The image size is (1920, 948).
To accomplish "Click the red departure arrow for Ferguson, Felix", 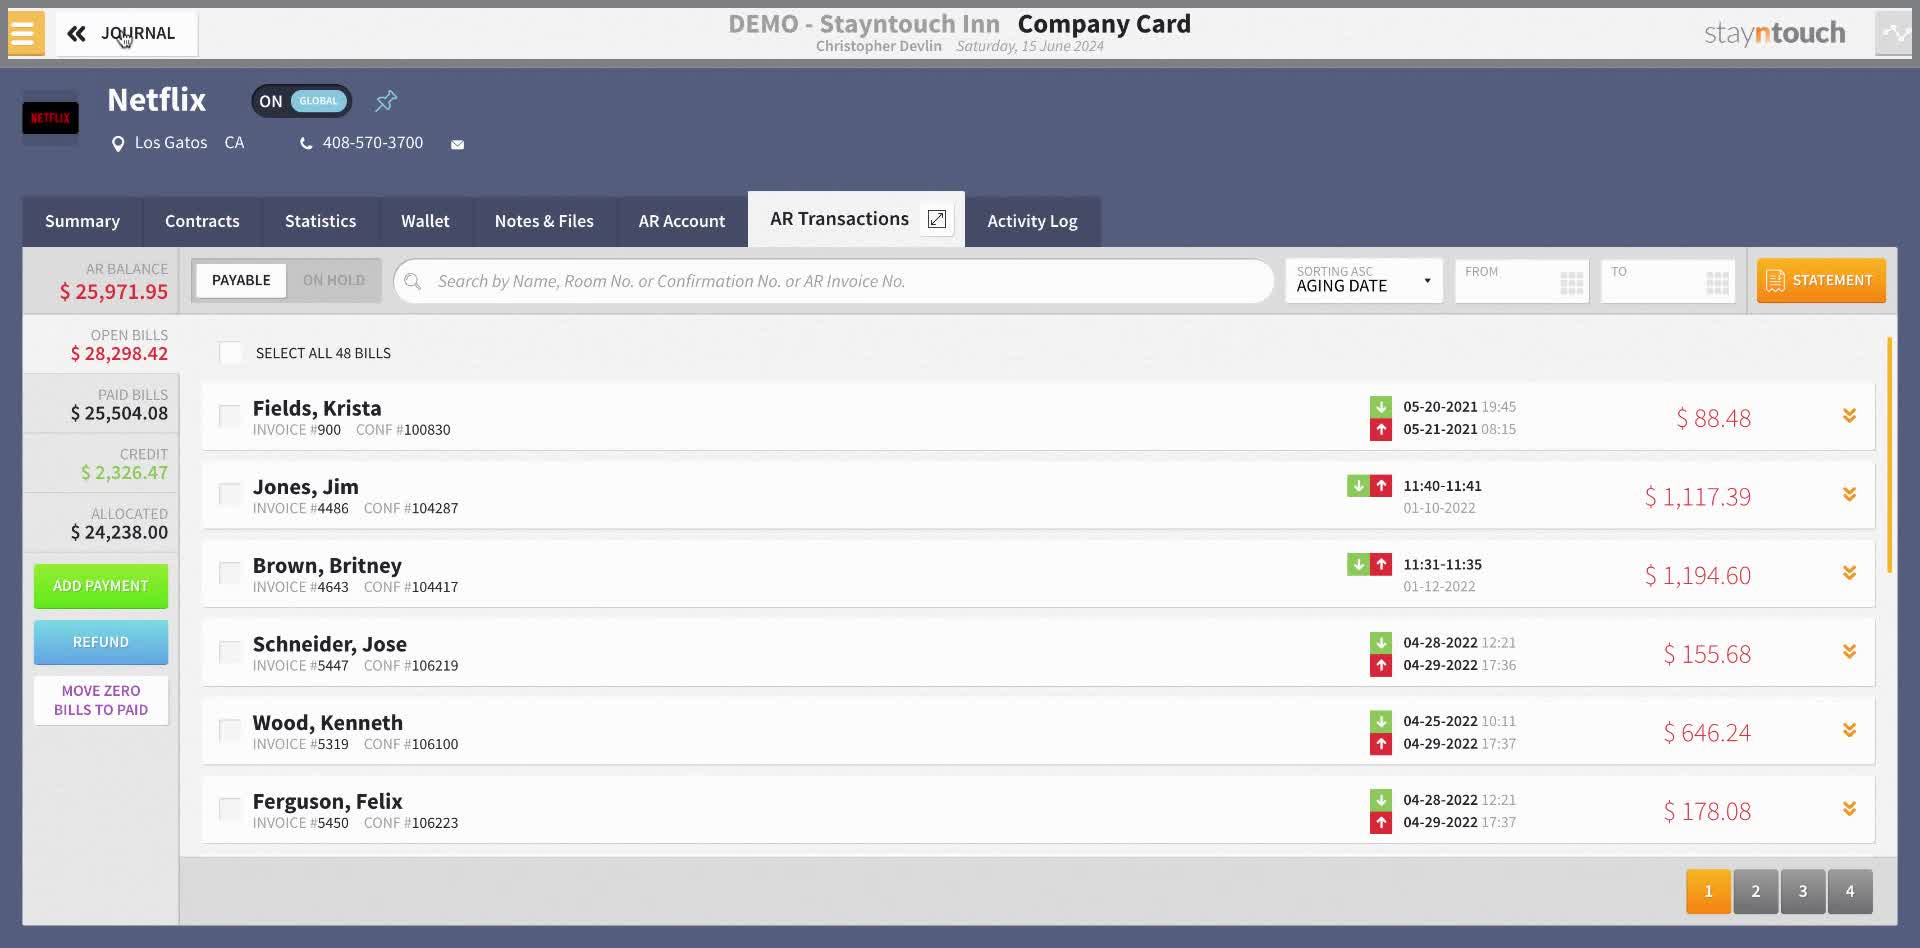I will click(1381, 823).
